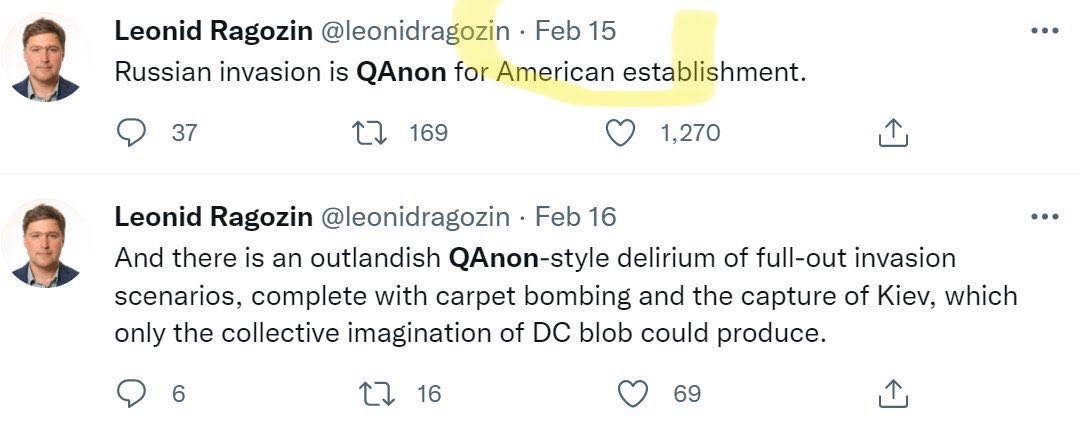Retweet the tweet showing 16 retweets
This screenshot has height=421, width=1079.
tap(376, 393)
